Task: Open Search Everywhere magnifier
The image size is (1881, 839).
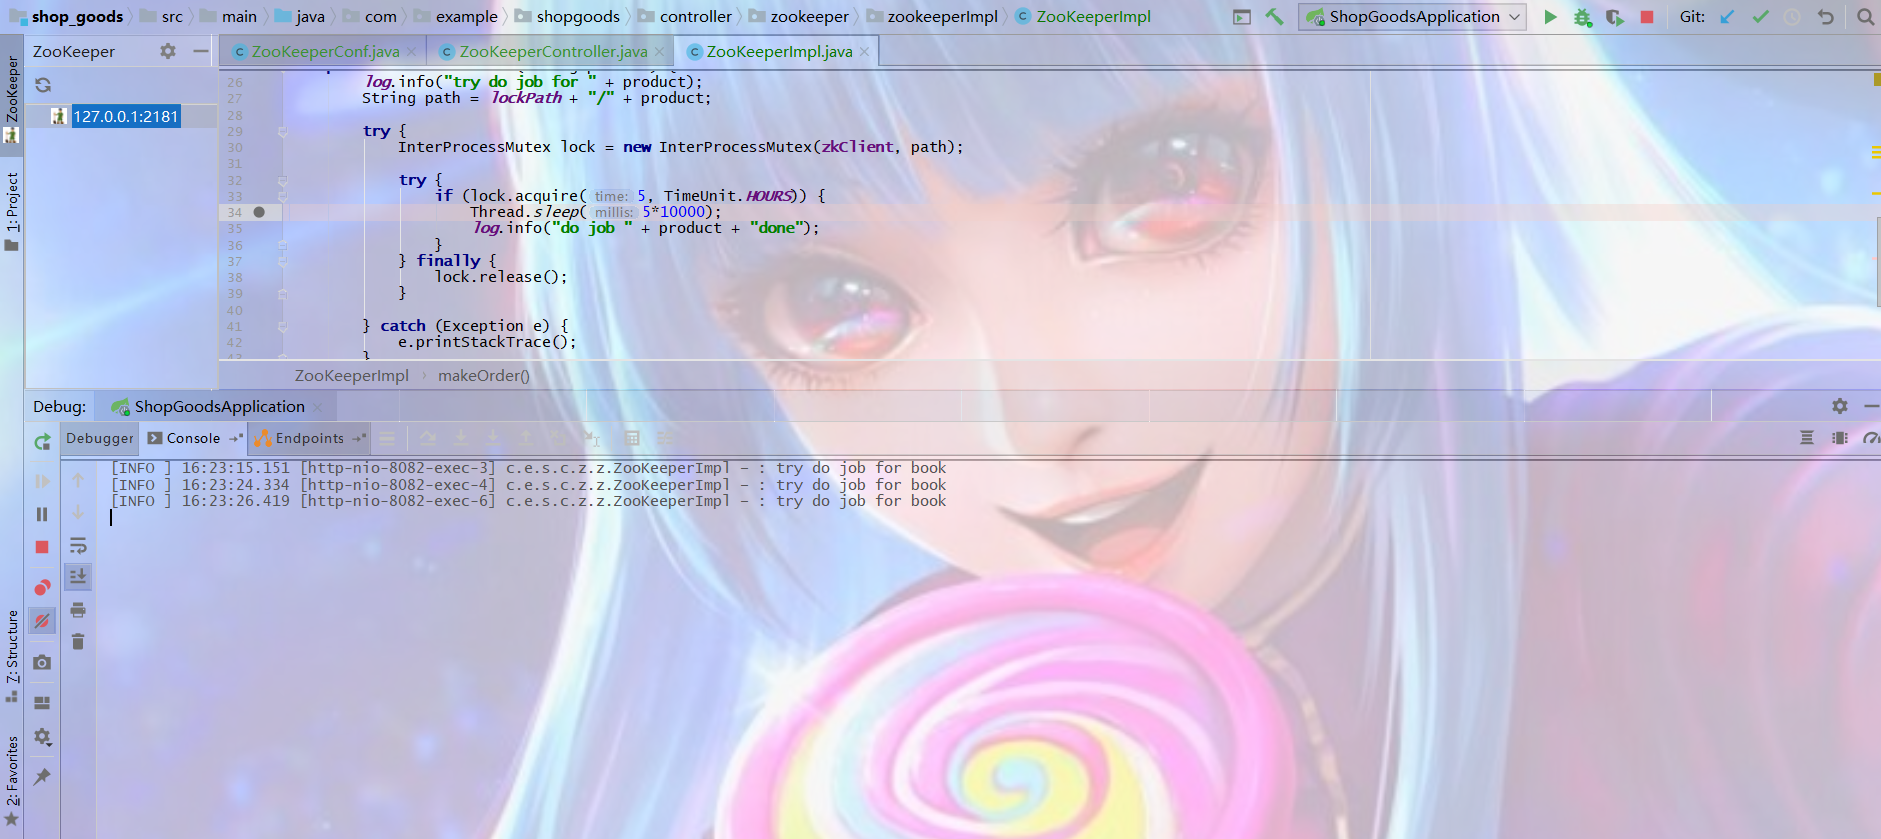Action: point(1865,16)
